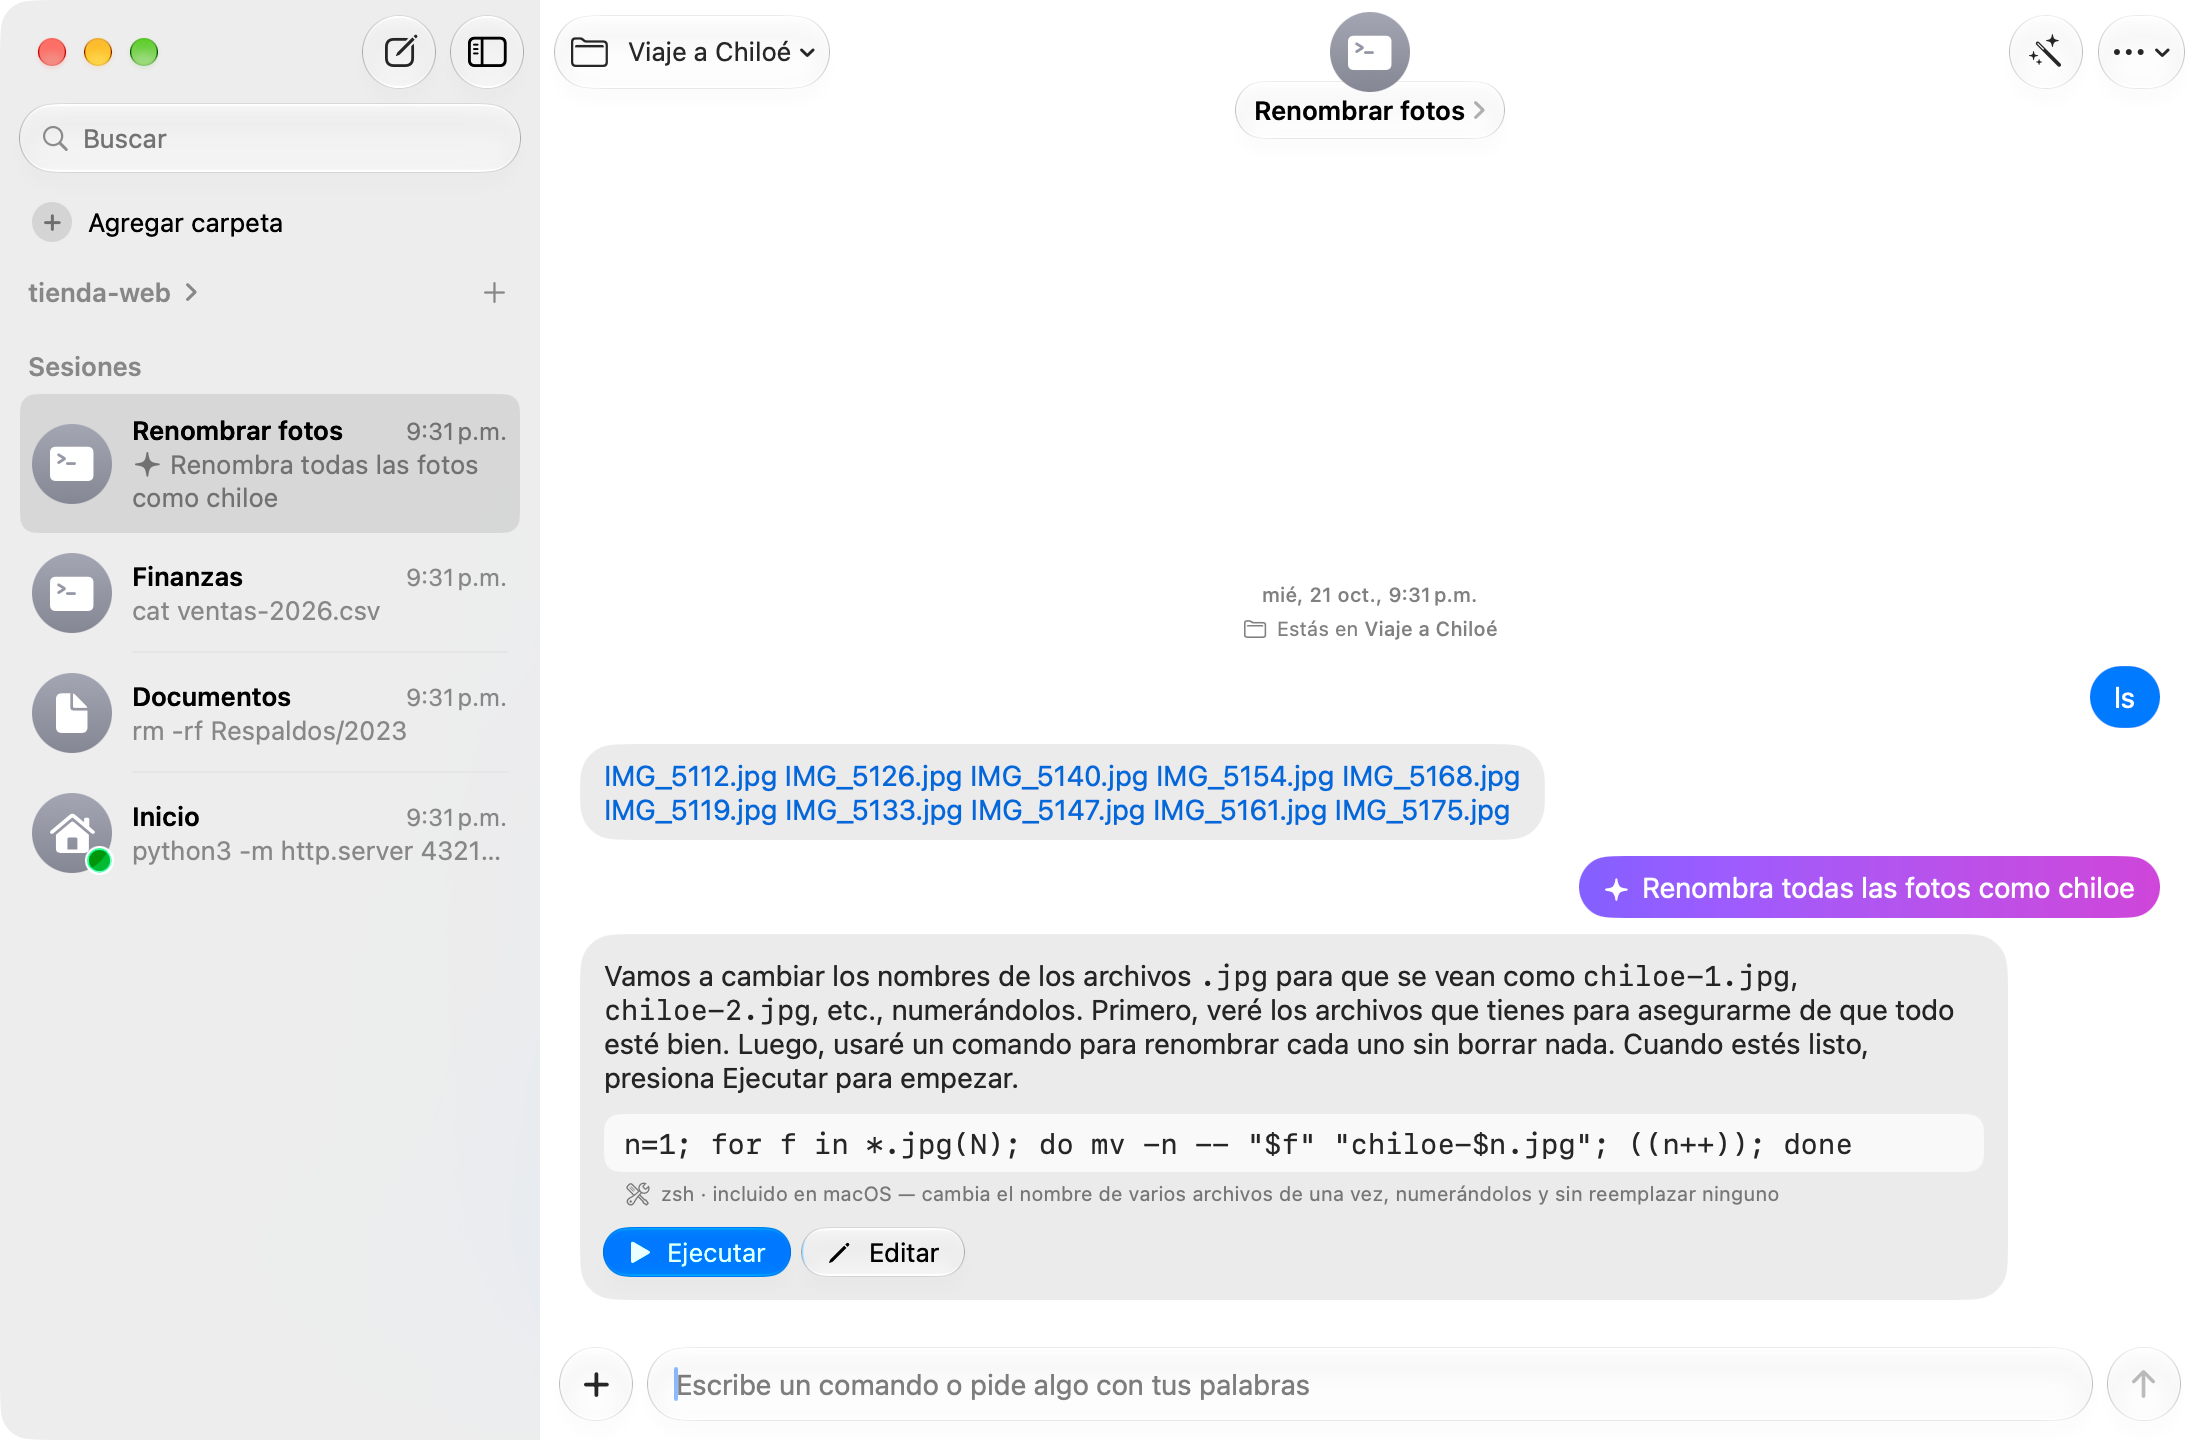Open the Viaje a Chiloé folder dropdown
Screen dimensions: 2200x1440
(x=692, y=52)
